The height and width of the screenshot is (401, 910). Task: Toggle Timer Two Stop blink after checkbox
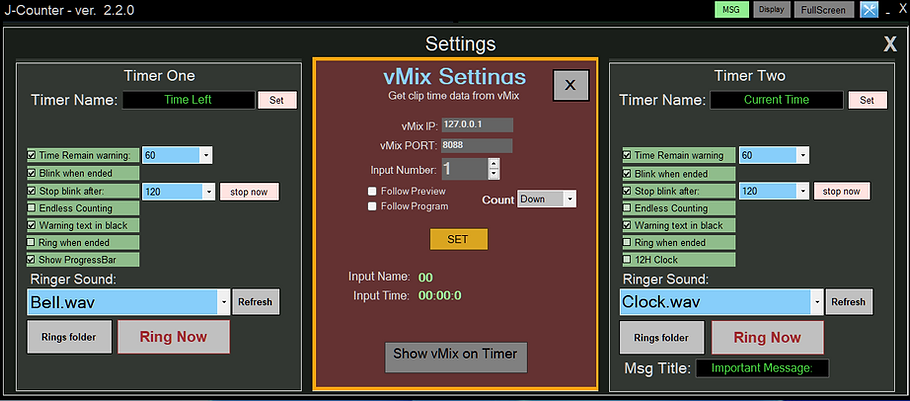[x=627, y=190]
